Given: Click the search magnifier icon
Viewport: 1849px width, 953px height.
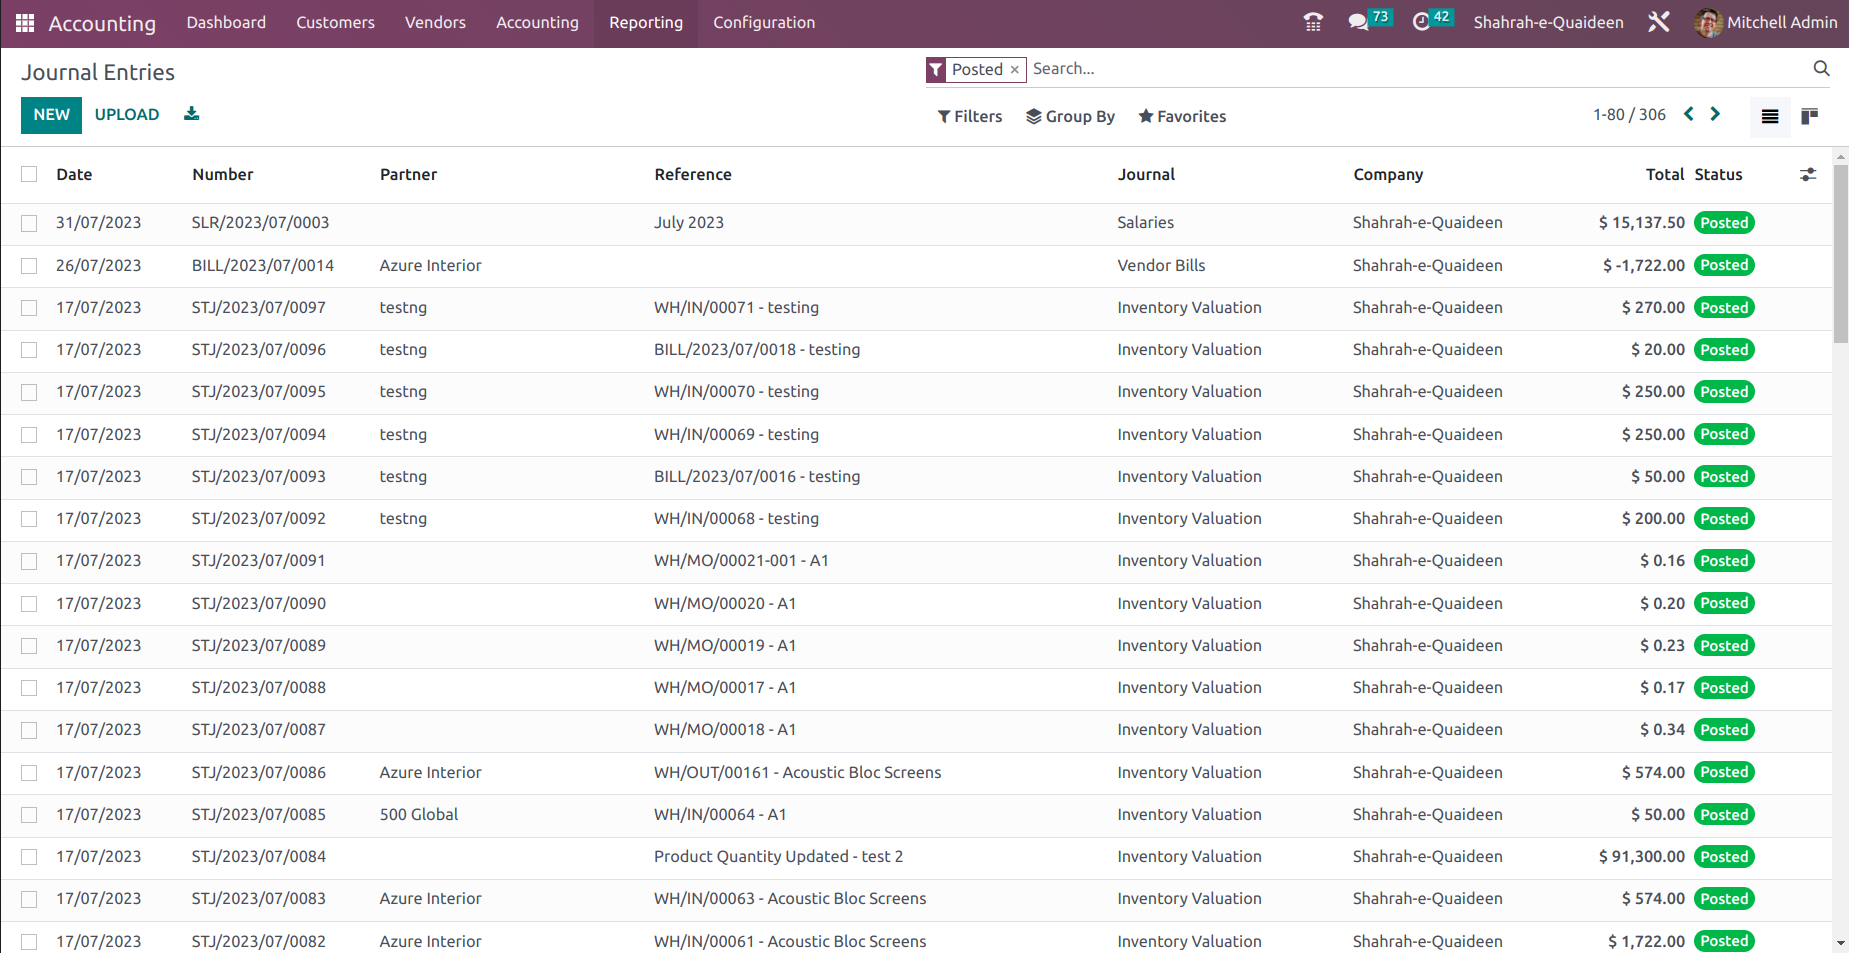Looking at the screenshot, I should click(1821, 68).
